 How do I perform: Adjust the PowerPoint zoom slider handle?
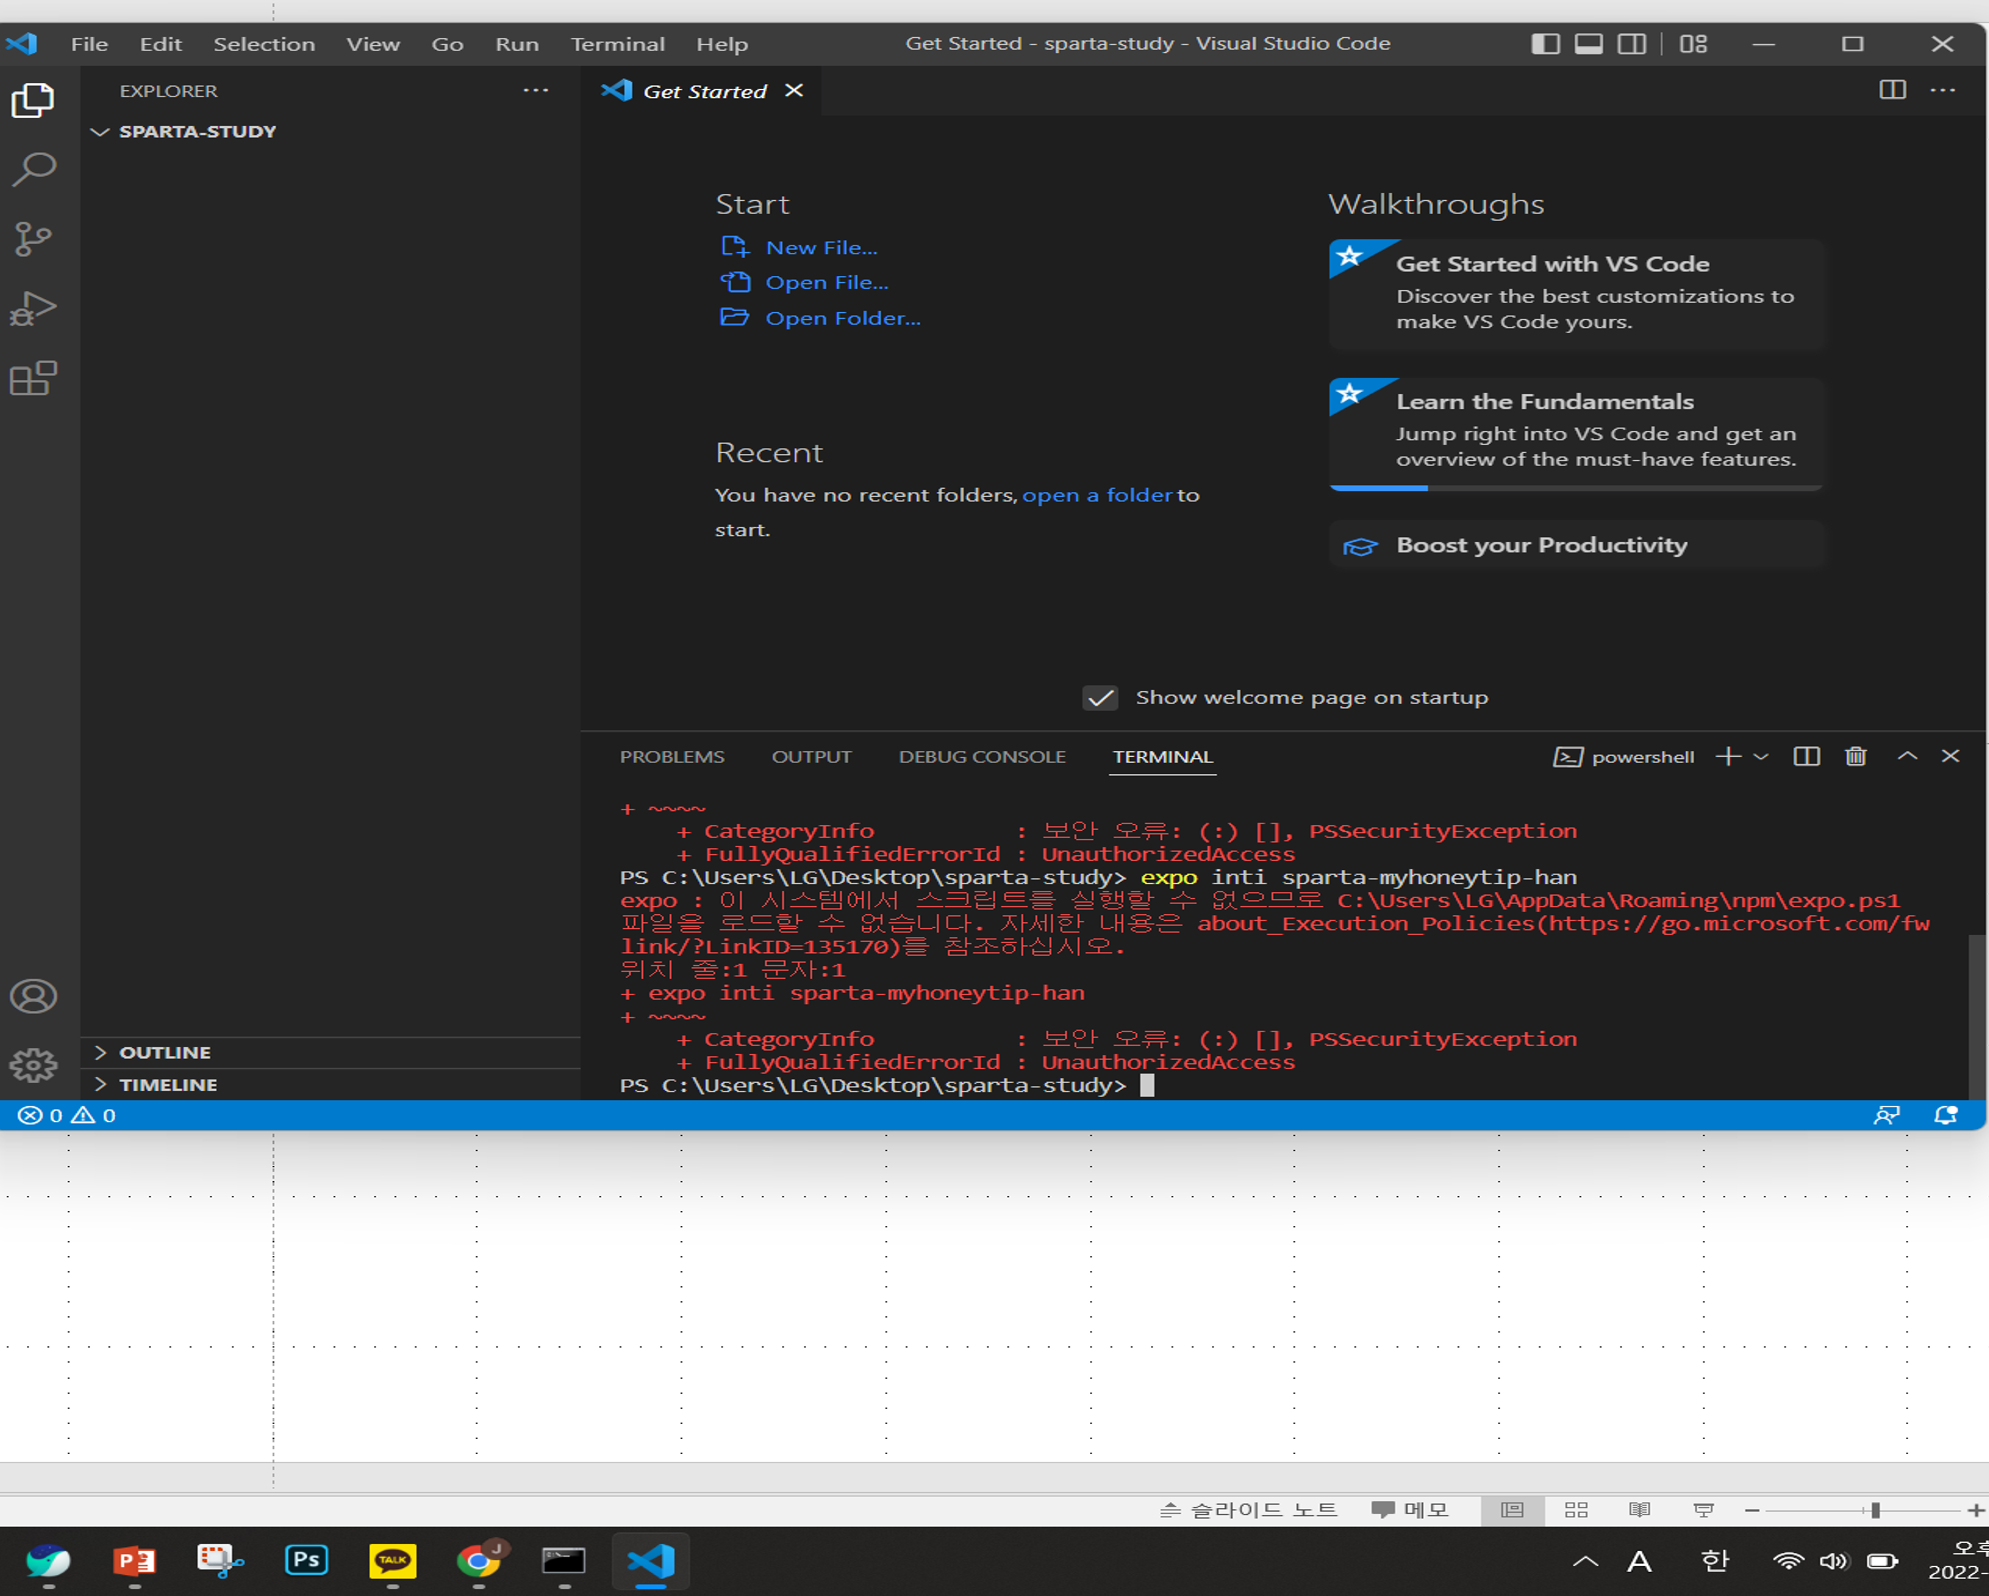[x=1875, y=1510]
